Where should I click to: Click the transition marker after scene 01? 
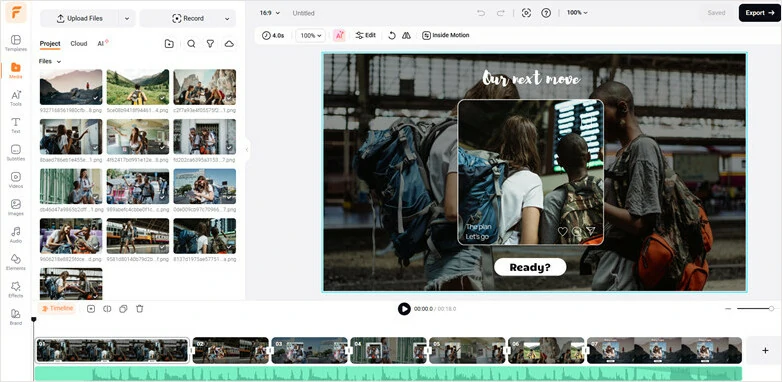click(191, 351)
